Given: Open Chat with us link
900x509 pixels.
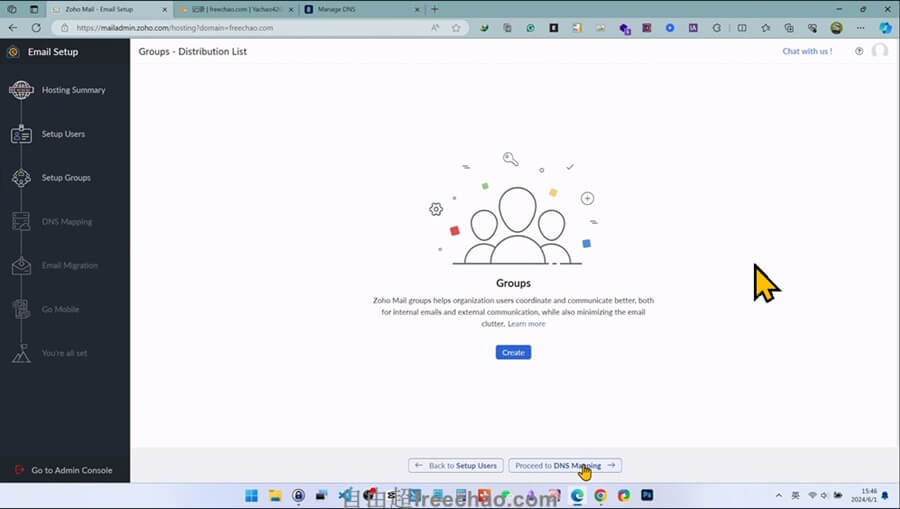Looking at the screenshot, I should coord(807,51).
